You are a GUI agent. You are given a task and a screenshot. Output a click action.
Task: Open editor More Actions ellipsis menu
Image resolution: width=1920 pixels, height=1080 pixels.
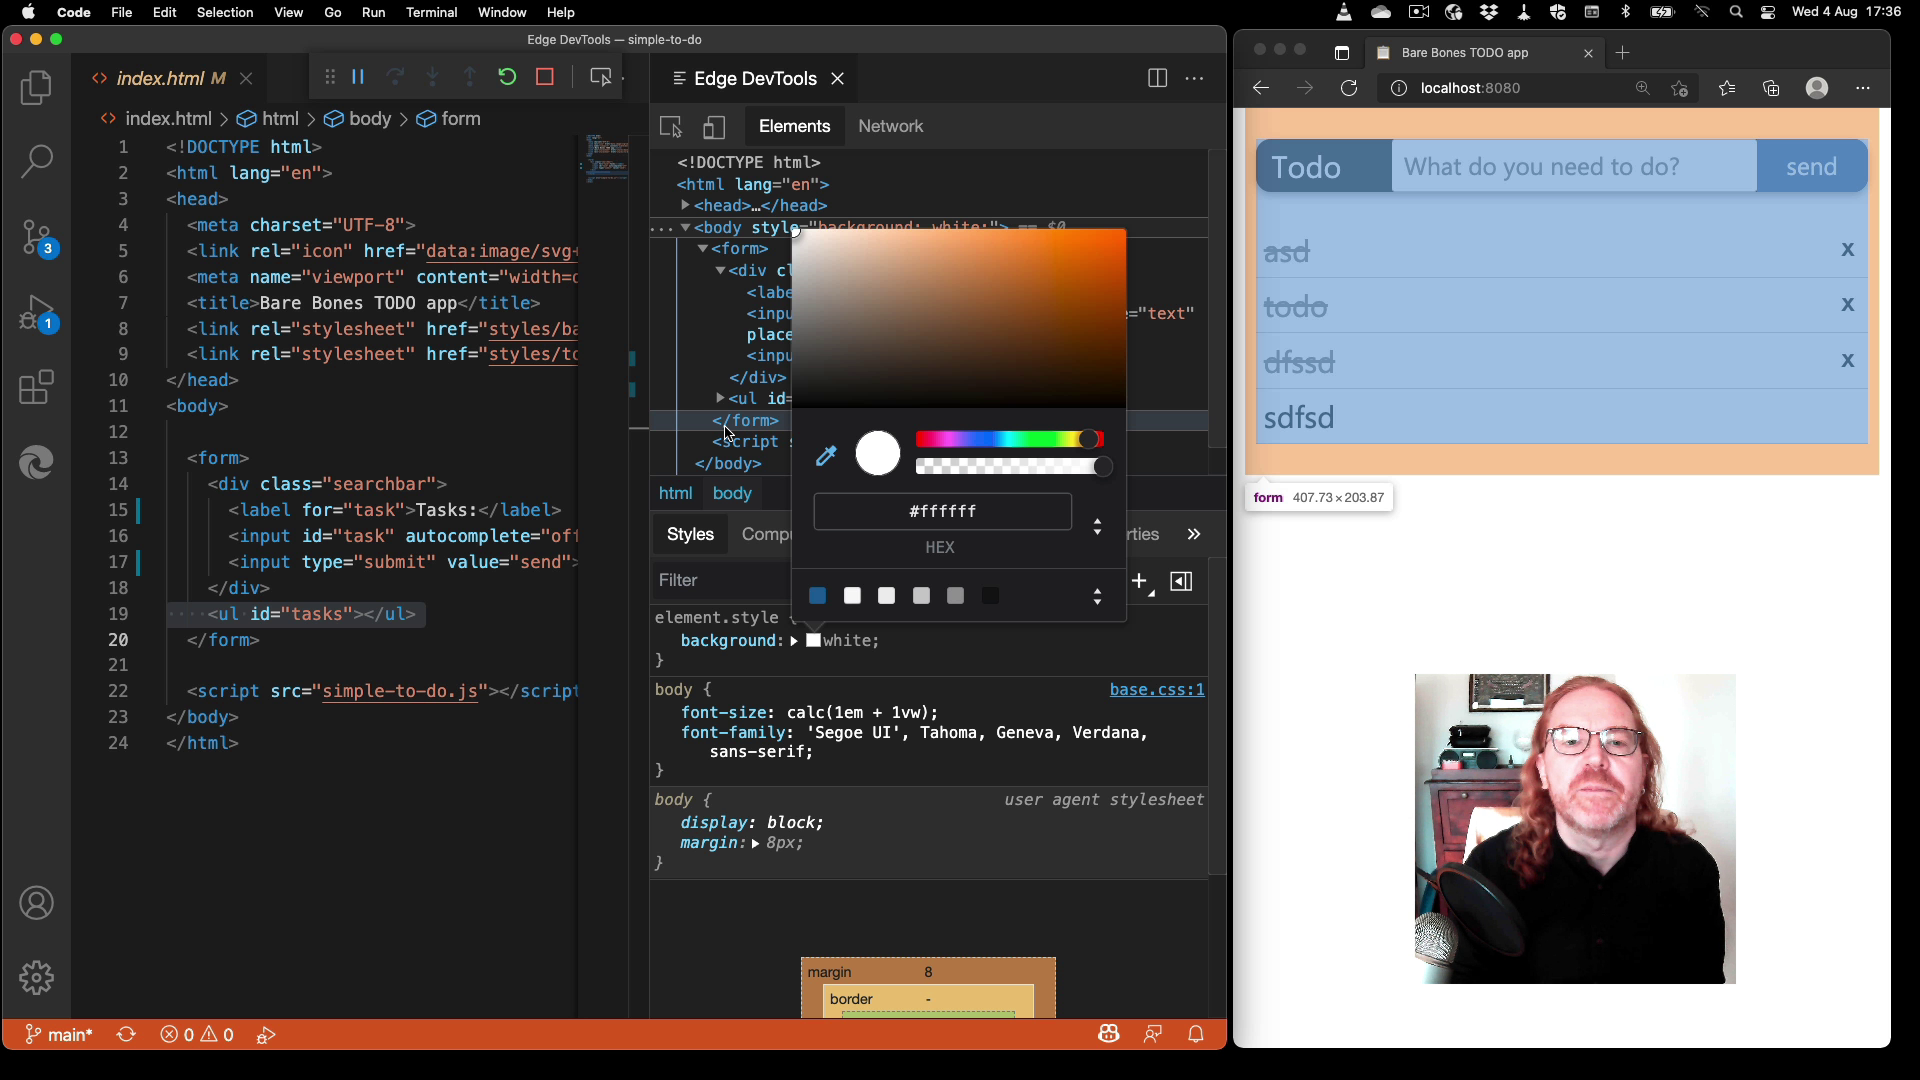click(1194, 78)
